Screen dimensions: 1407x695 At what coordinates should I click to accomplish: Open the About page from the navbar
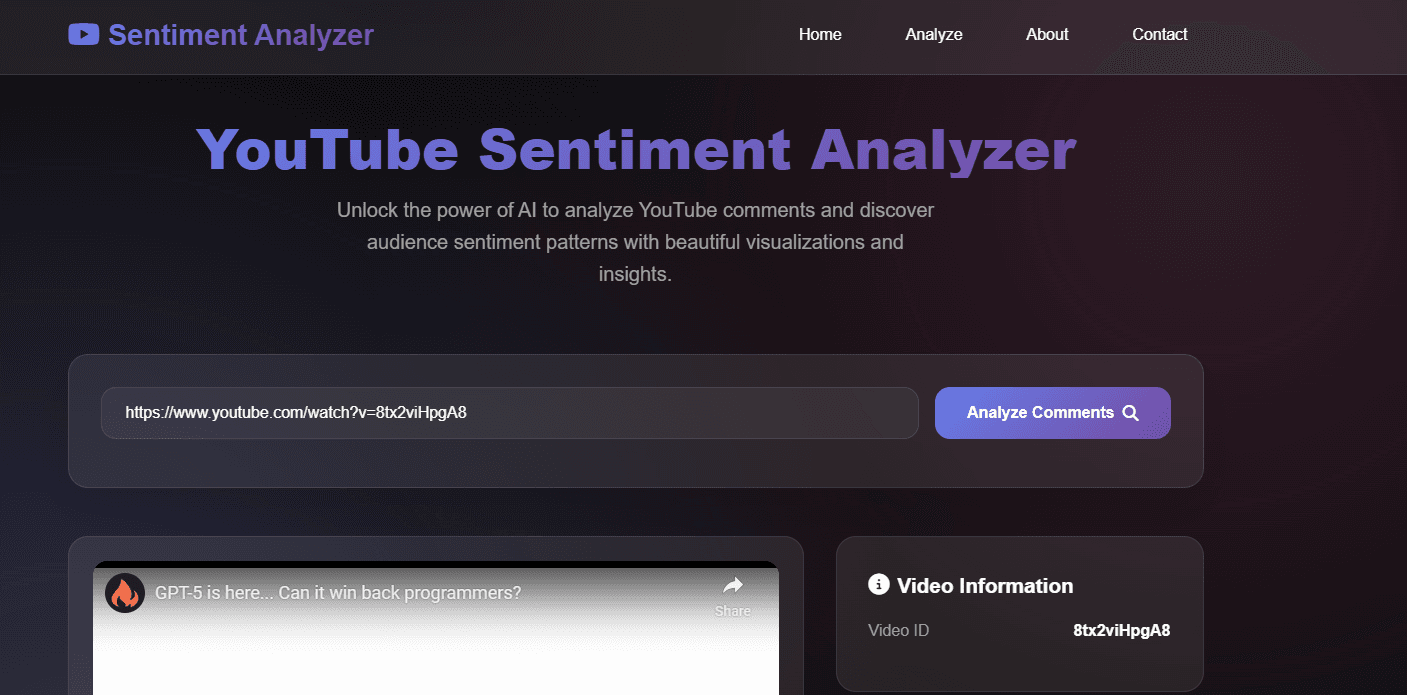tap(1046, 33)
